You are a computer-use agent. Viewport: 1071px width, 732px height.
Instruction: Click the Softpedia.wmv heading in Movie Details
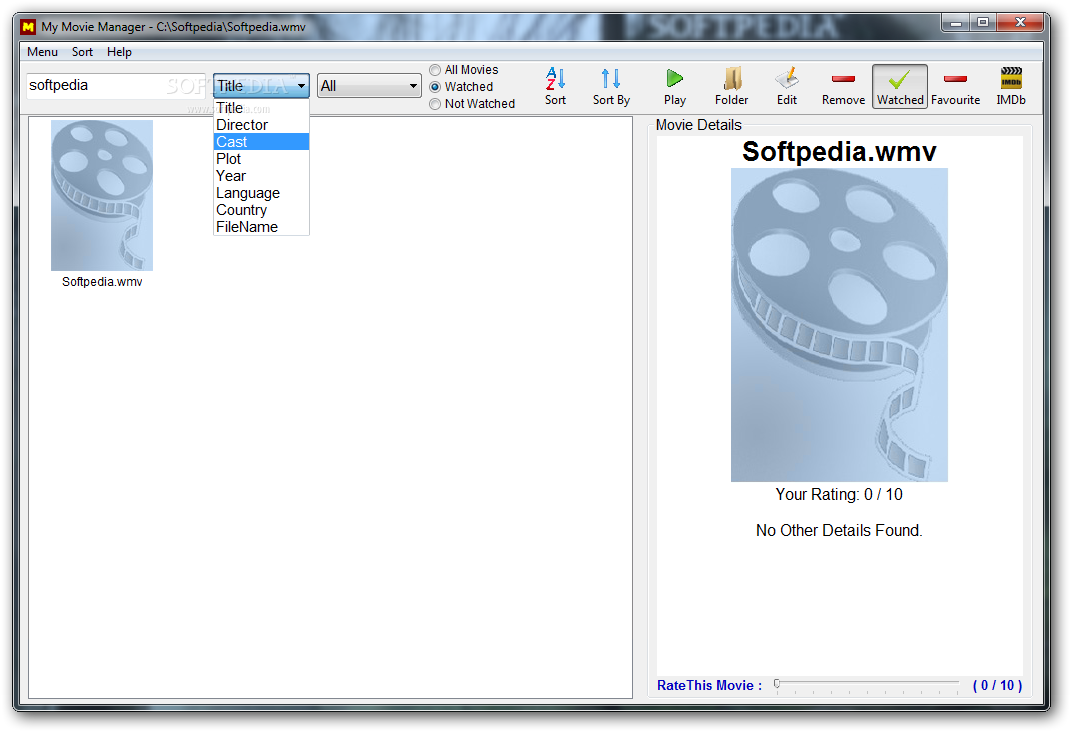(839, 152)
